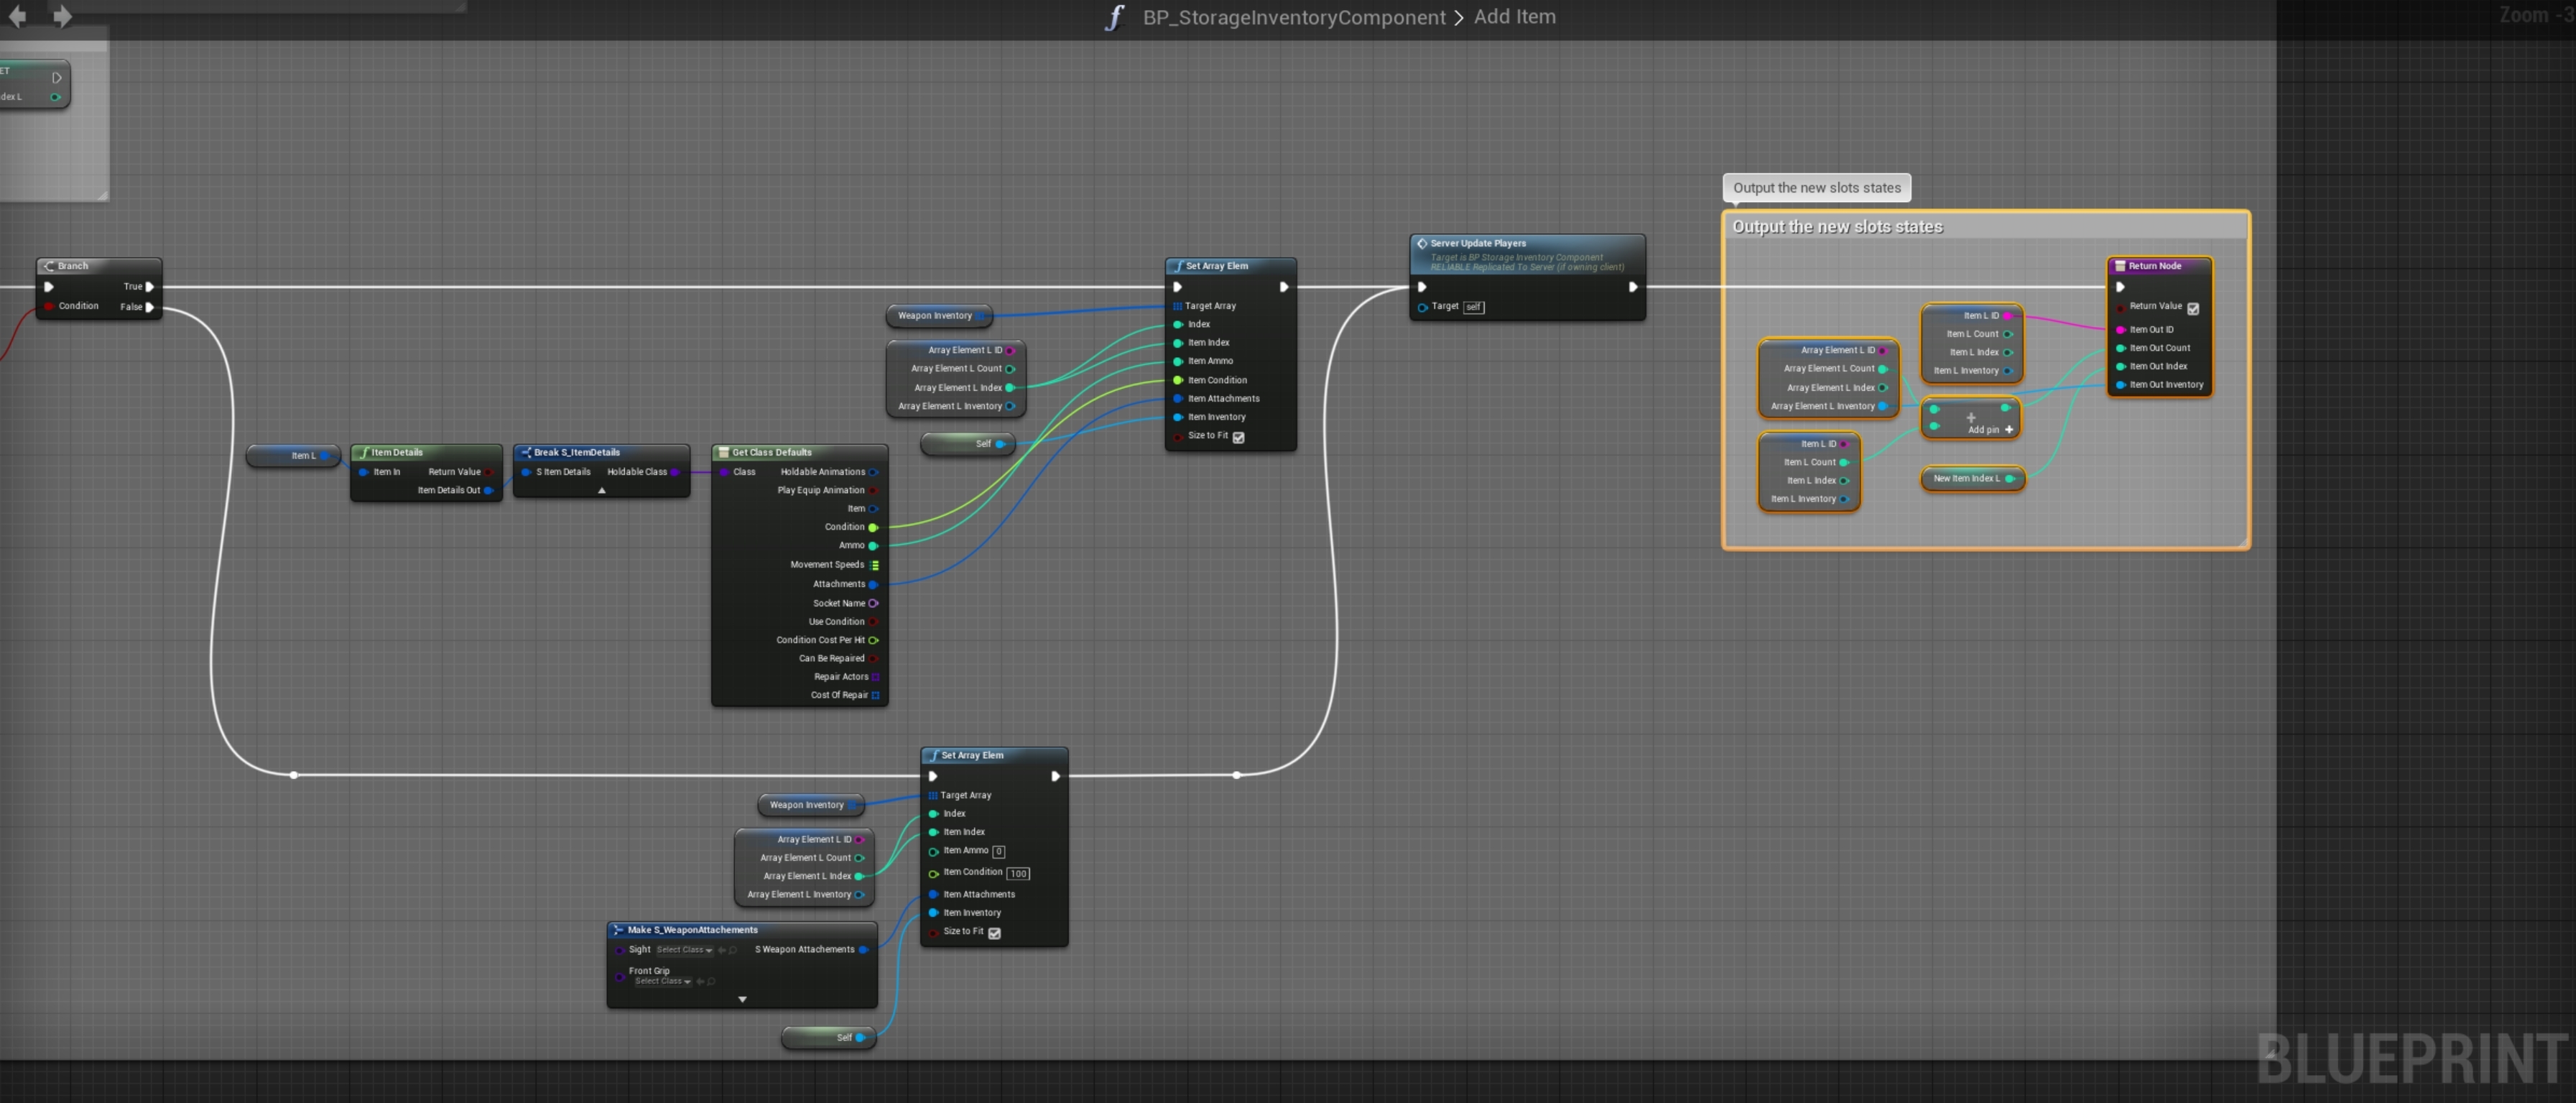Click the Return Node header icon
Viewport: 2576px width, 1103px height.
pyautogui.click(x=2119, y=266)
